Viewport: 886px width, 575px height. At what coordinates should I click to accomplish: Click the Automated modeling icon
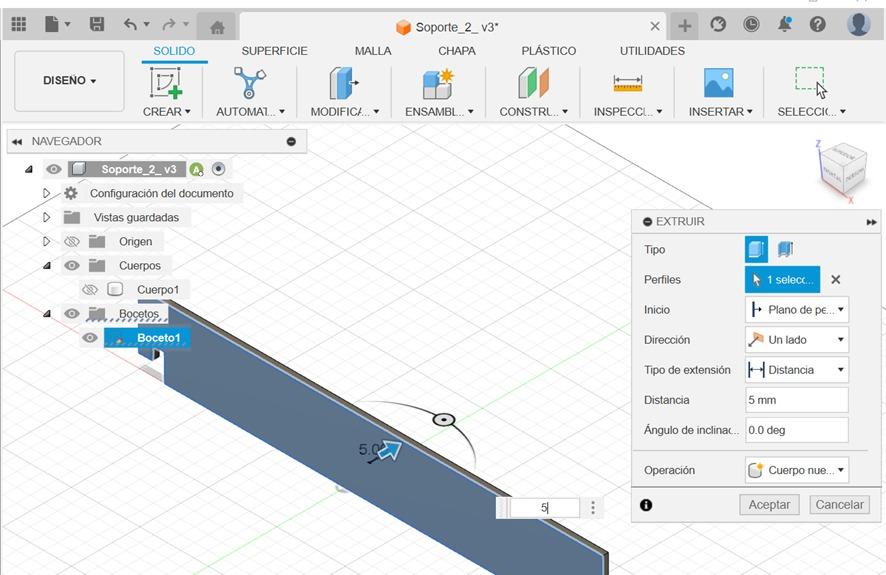pyautogui.click(x=249, y=82)
